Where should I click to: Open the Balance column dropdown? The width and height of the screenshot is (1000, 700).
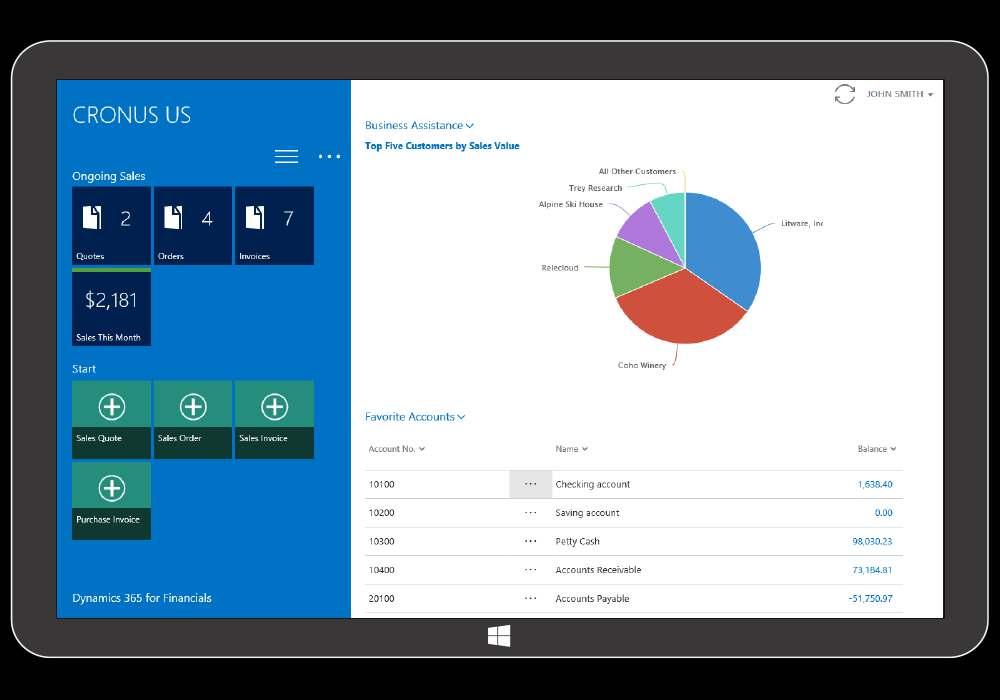pyautogui.click(x=877, y=449)
